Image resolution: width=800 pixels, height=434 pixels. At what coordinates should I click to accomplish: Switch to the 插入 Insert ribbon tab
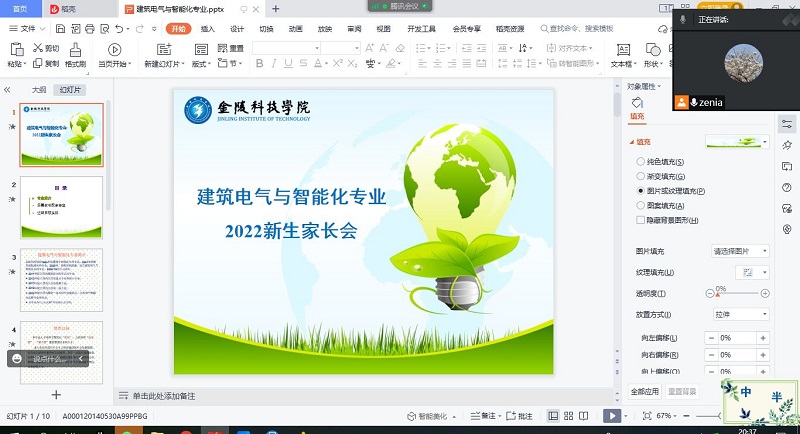point(207,29)
